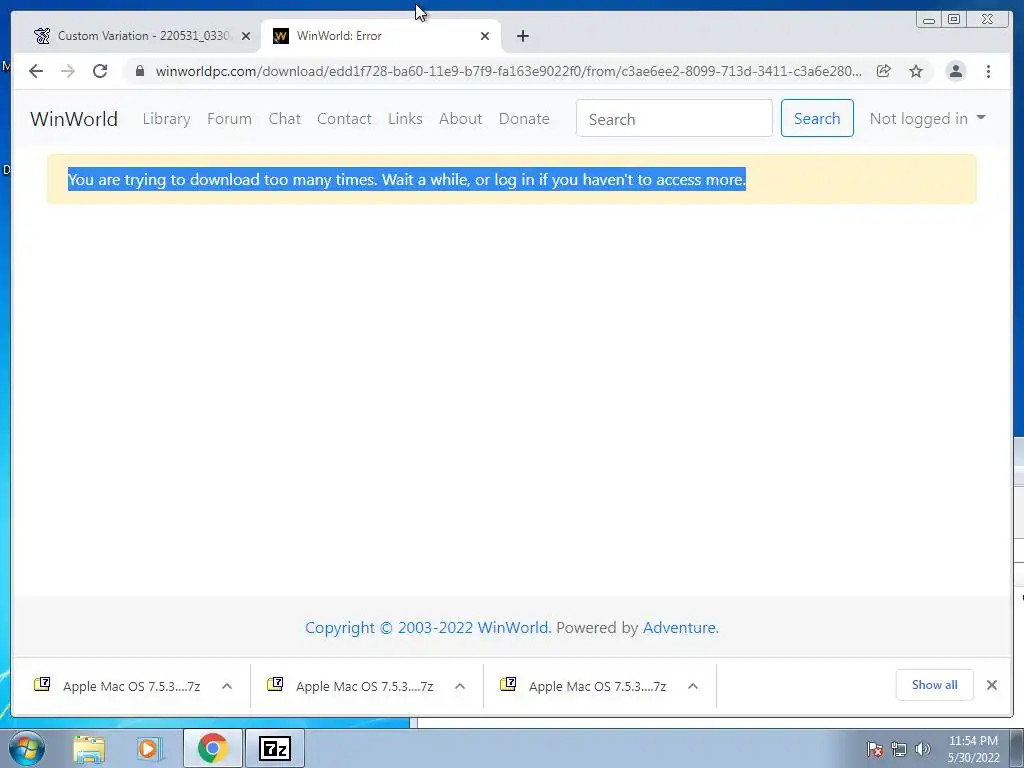The image size is (1024, 768).
Task: Switch to 7-Zip in the taskbar
Action: [x=275, y=748]
